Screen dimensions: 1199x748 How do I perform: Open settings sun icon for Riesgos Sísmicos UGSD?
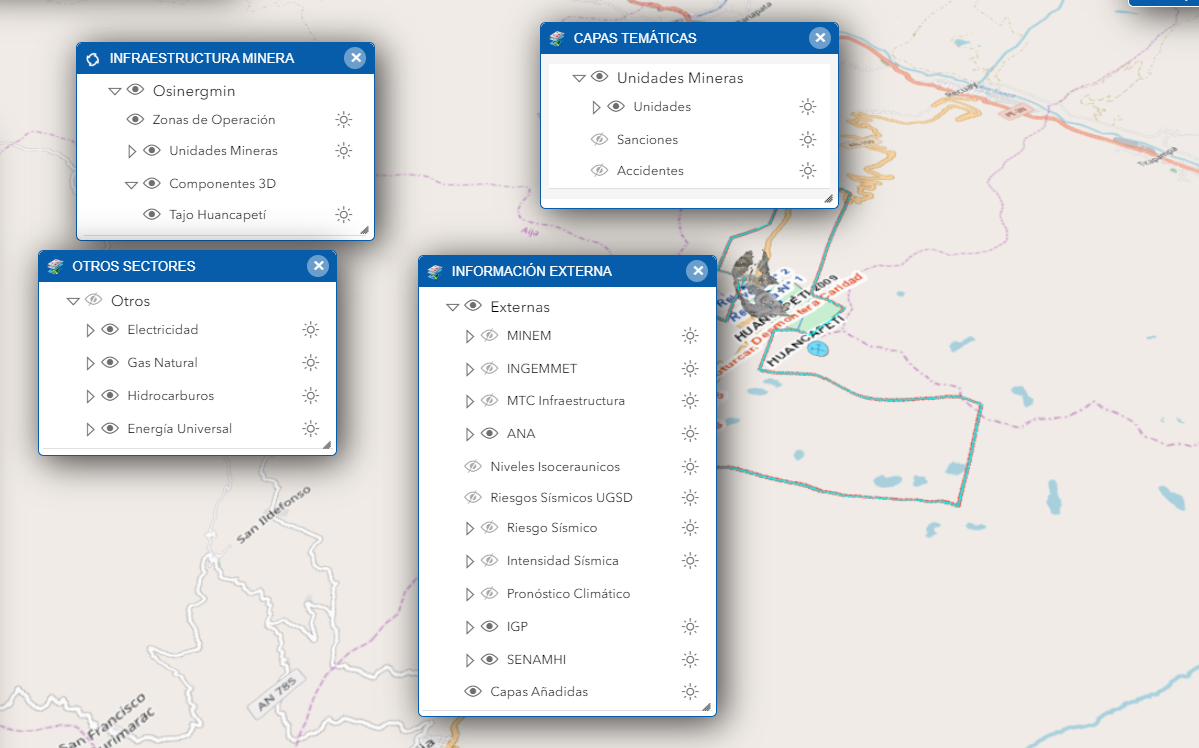pyautogui.click(x=690, y=498)
